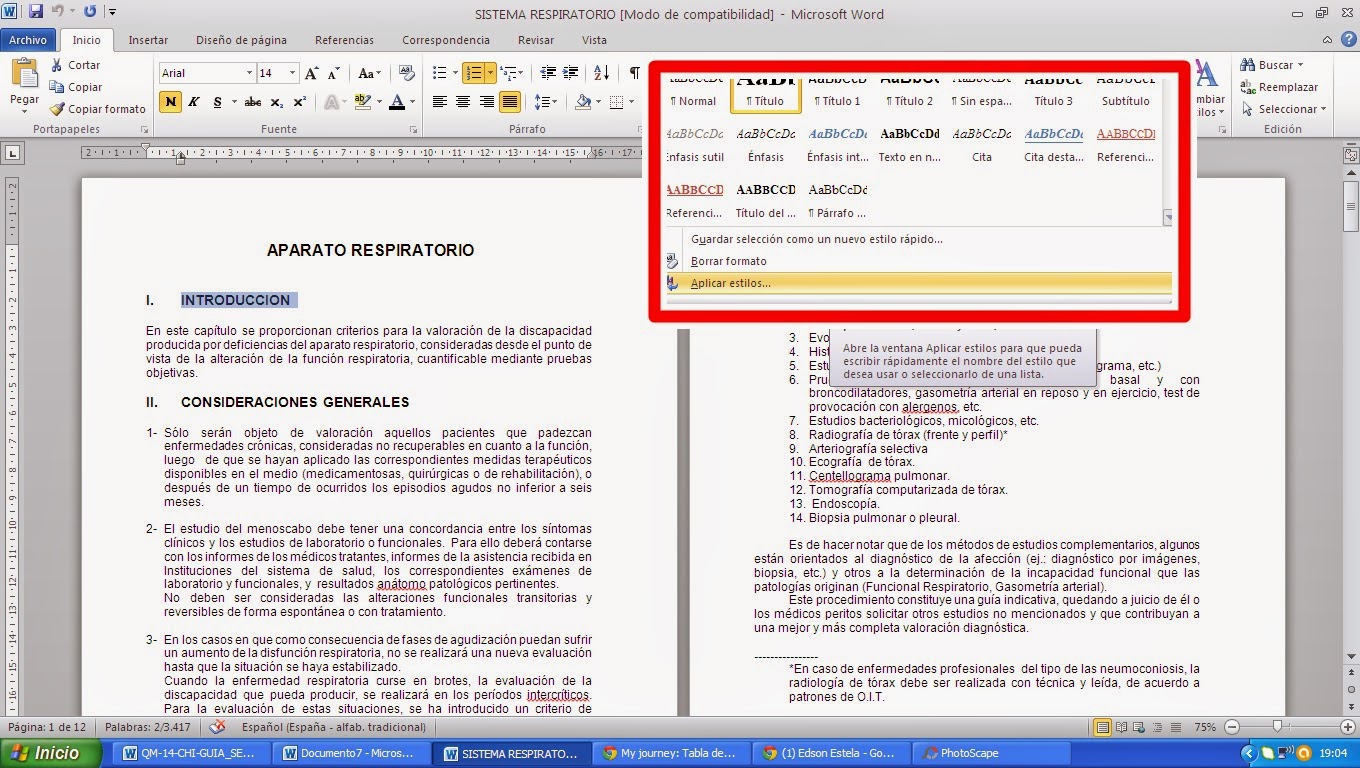This screenshot has height=768, width=1360.
Task: Click the Cortar scissors icon
Action: click(57, 64)
